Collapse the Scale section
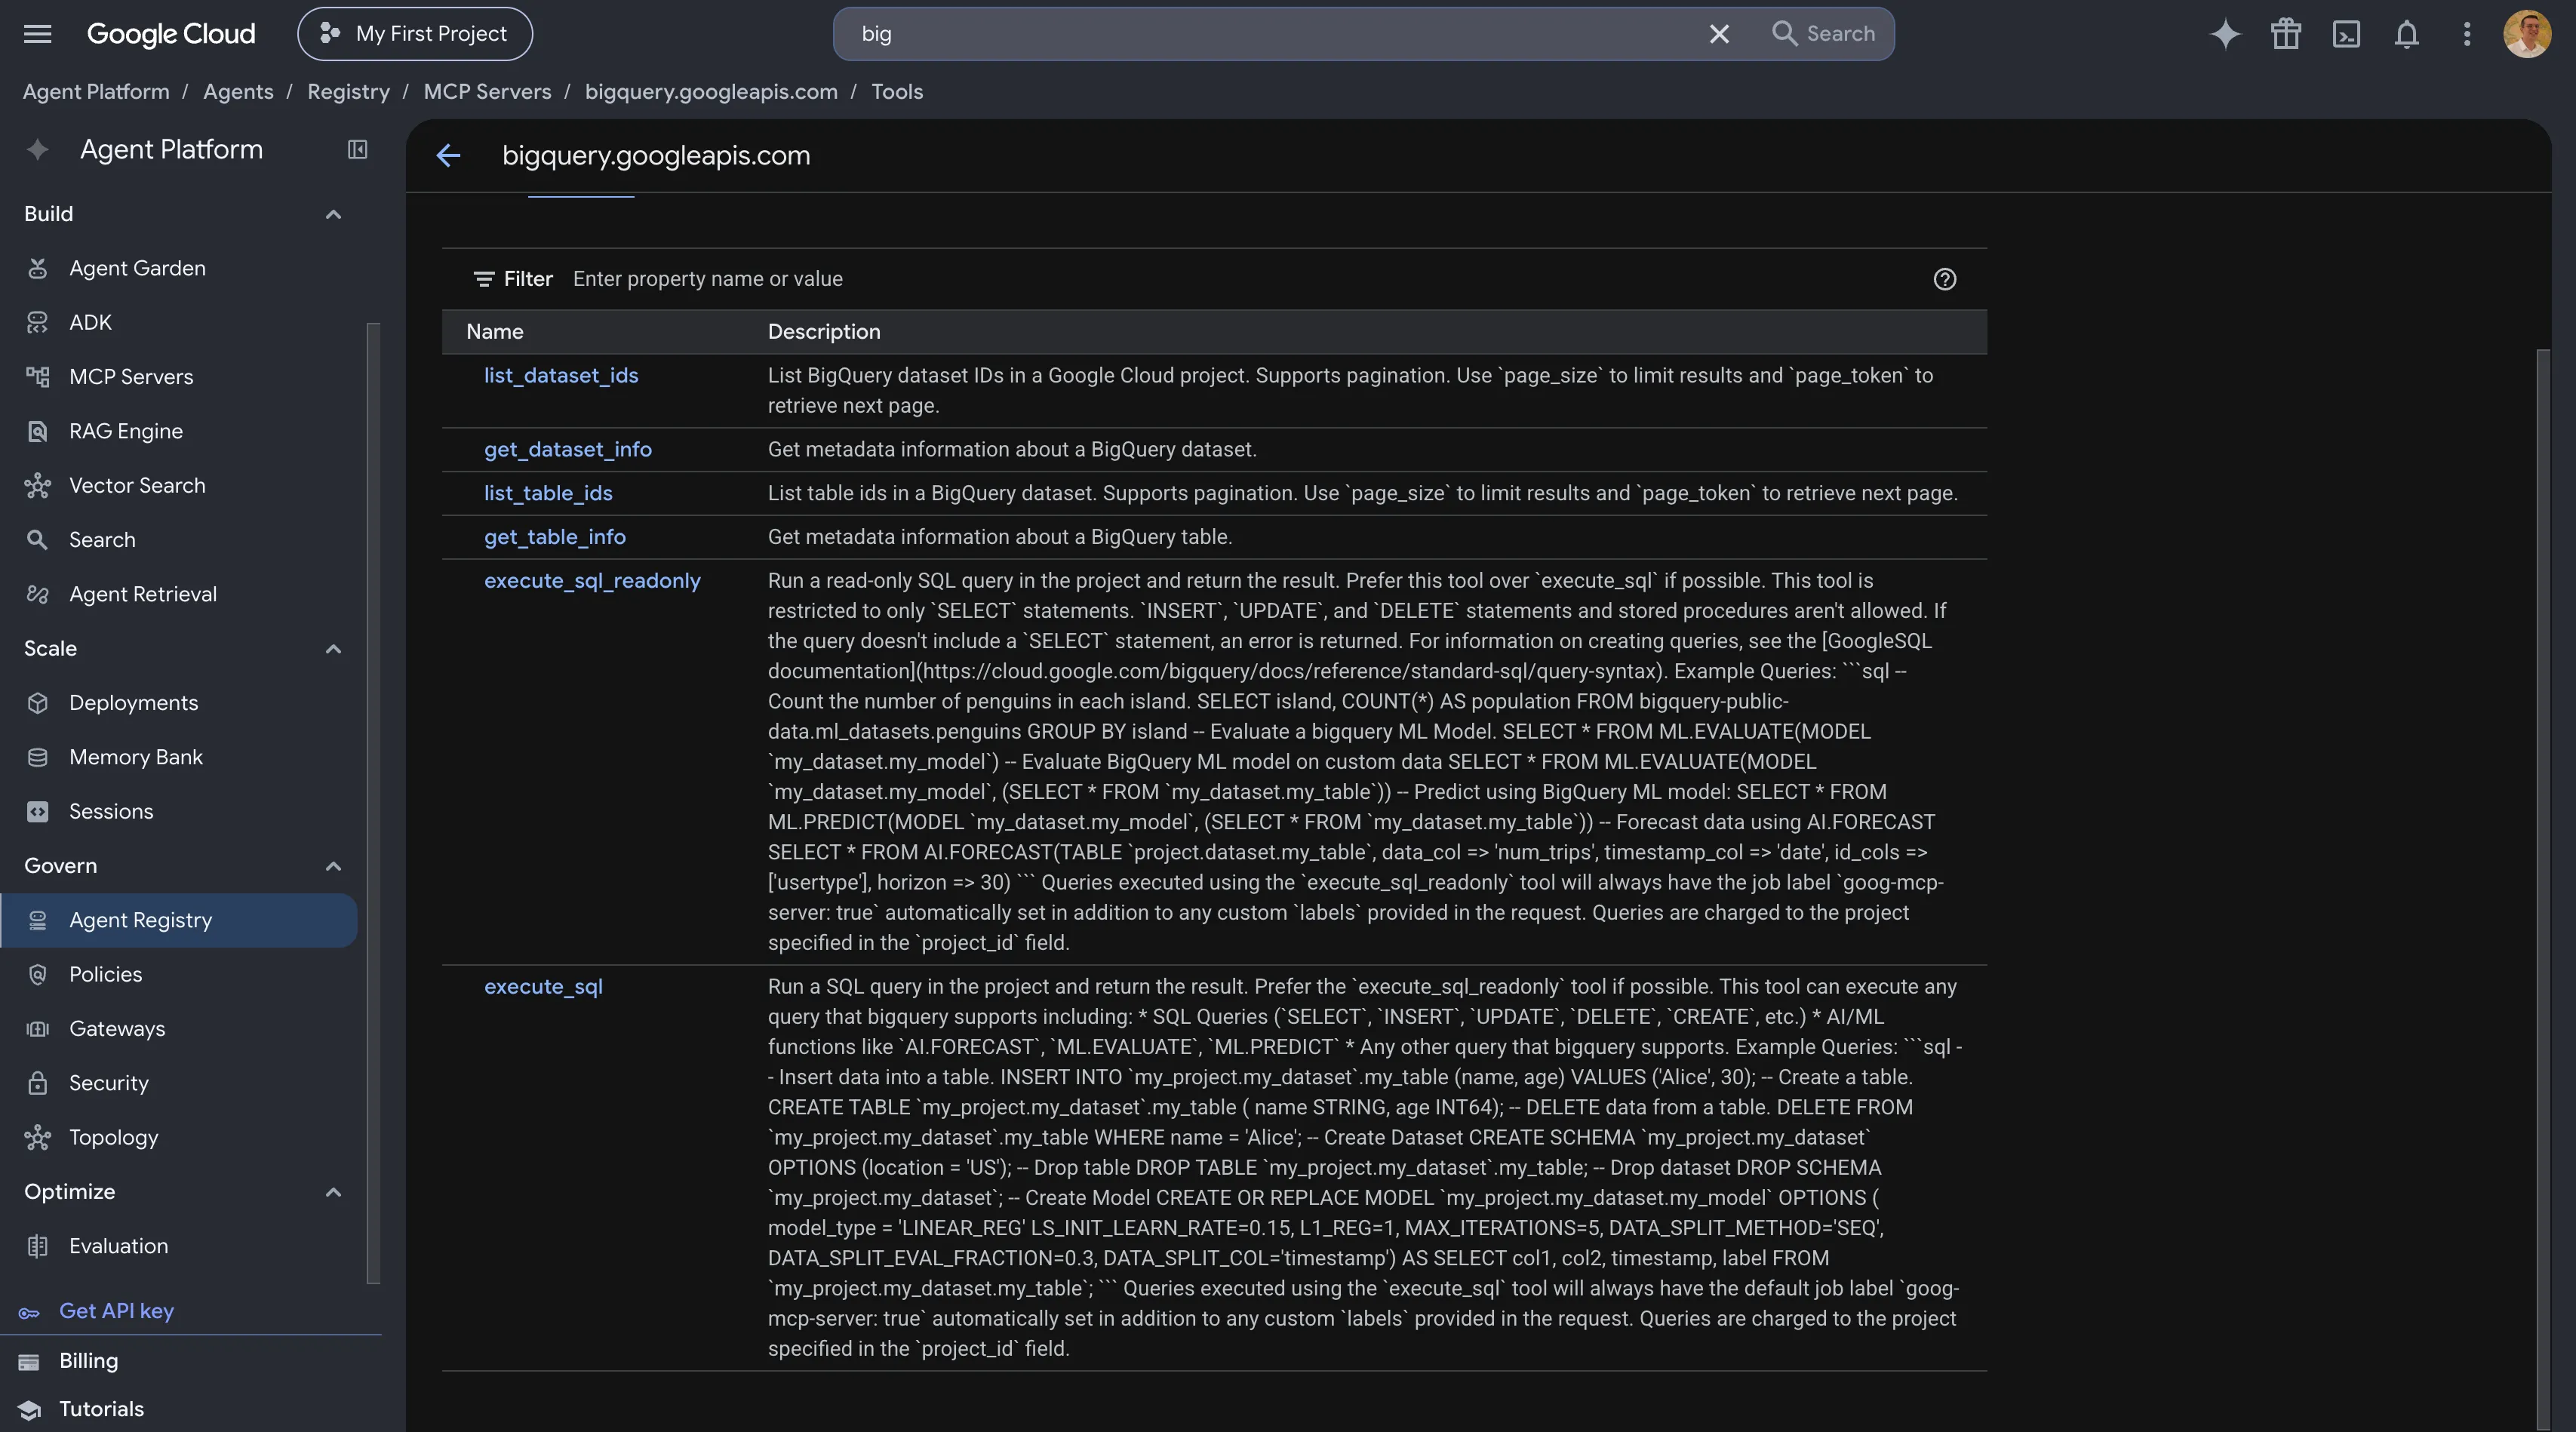This screenshot has width=2576, height=1432. (333, 649)
